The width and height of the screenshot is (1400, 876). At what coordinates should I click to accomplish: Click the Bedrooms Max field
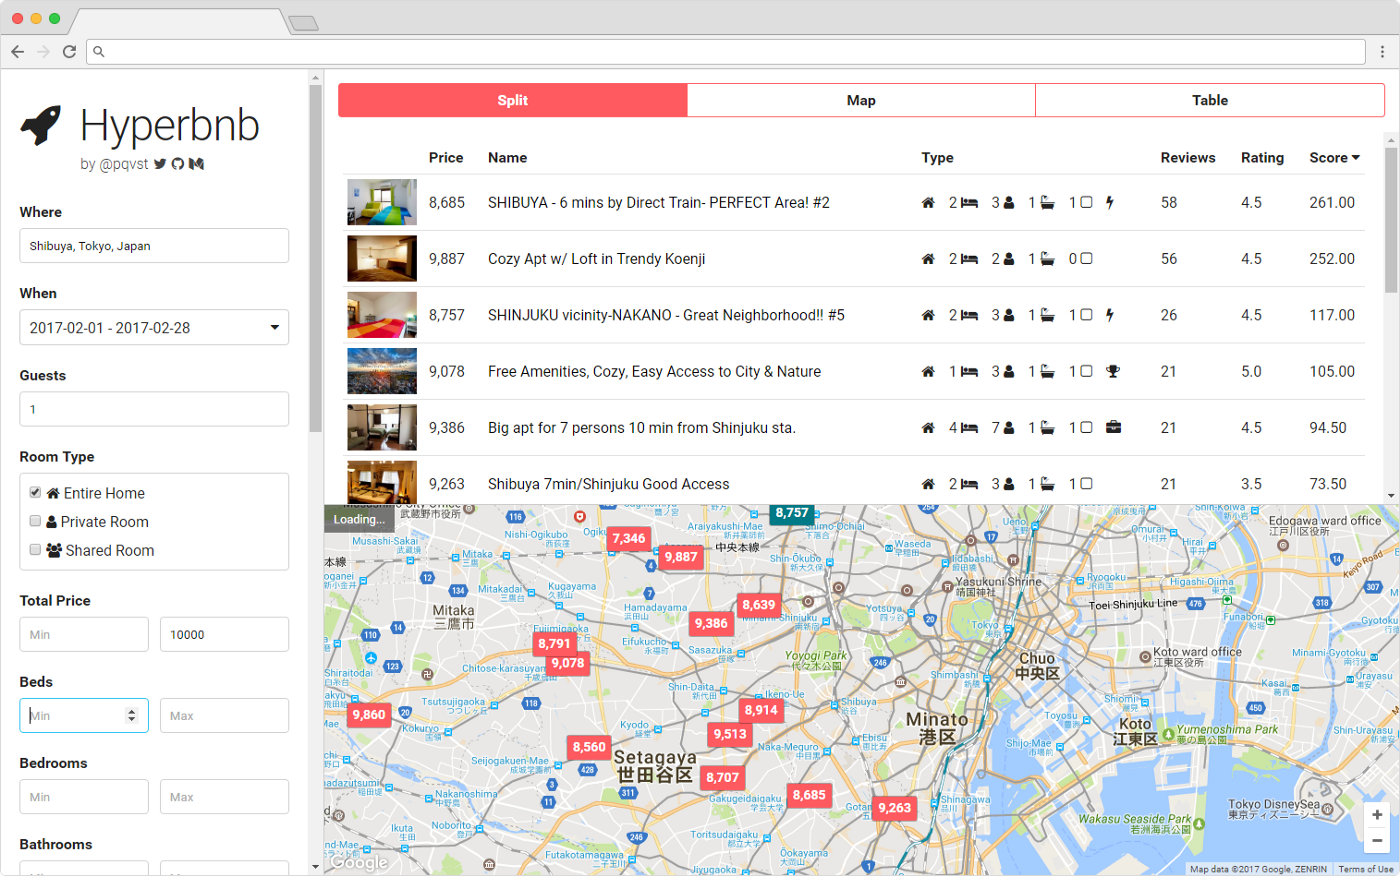click(224, 797)
